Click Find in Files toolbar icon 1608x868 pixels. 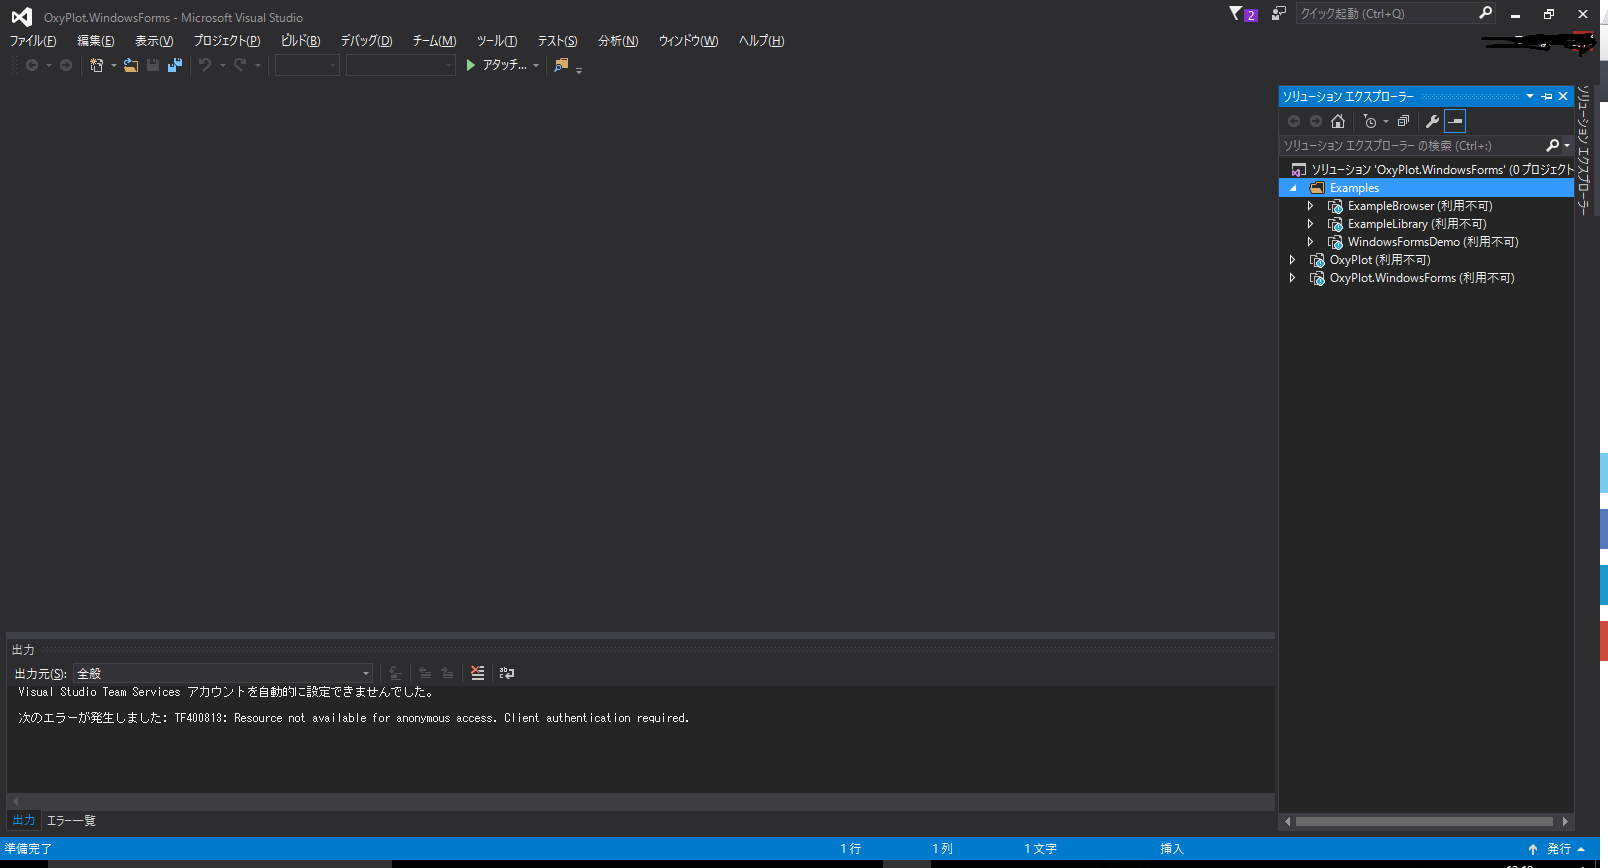[x=561, y=65]
